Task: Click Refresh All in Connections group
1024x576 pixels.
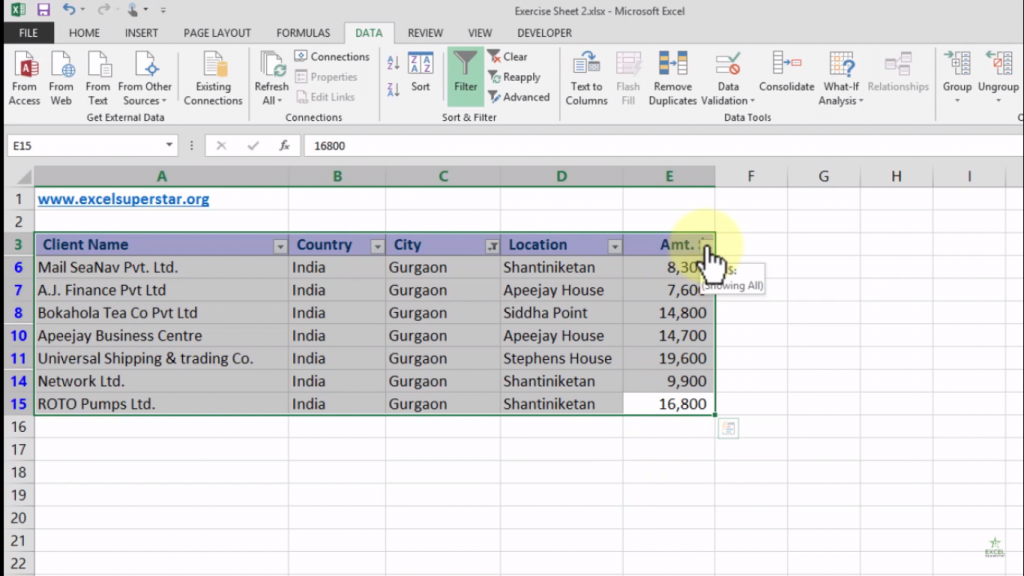Action: click(x=270, y=76)
